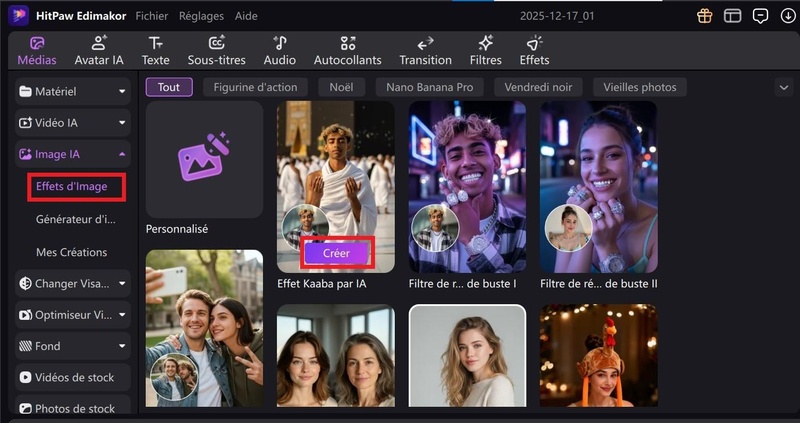Open the Réglages menu
This screenshot has width=800, height=423.
click(201, 16)
